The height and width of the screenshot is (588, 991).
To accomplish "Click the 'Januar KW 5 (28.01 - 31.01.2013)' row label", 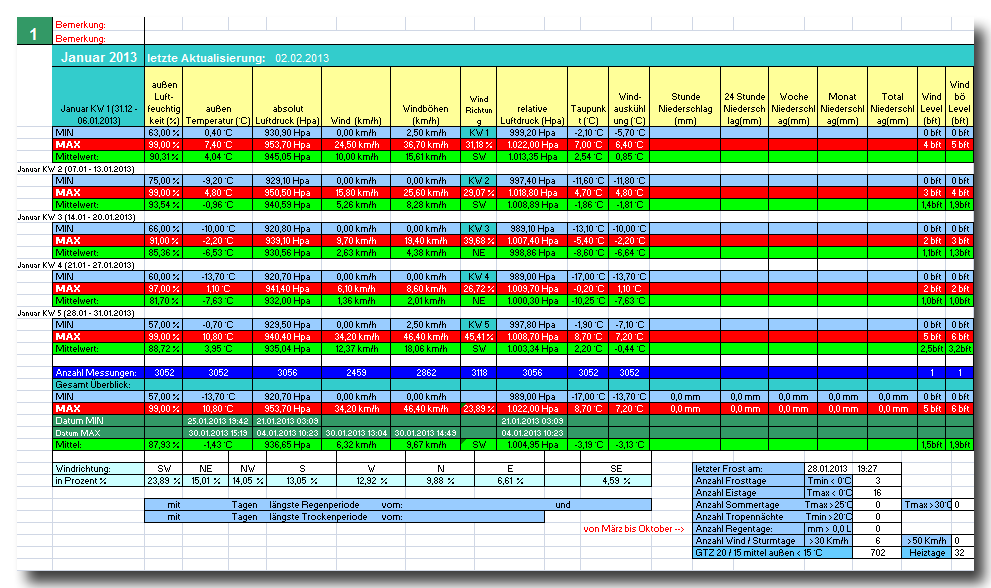I will point(76,313).
